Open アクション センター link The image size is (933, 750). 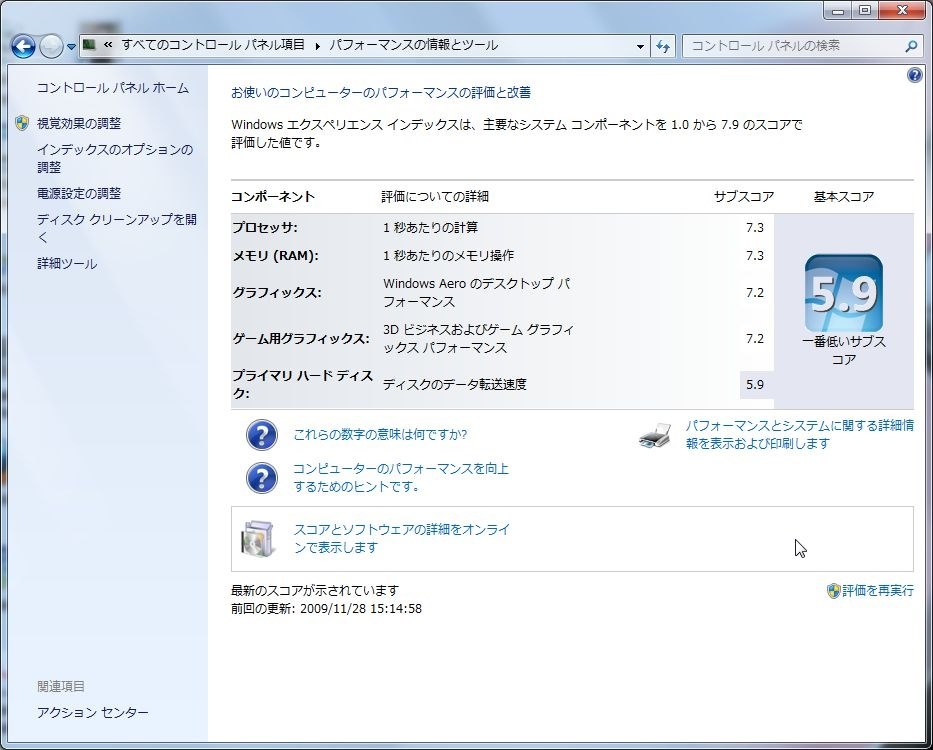[x=93, y=712]
